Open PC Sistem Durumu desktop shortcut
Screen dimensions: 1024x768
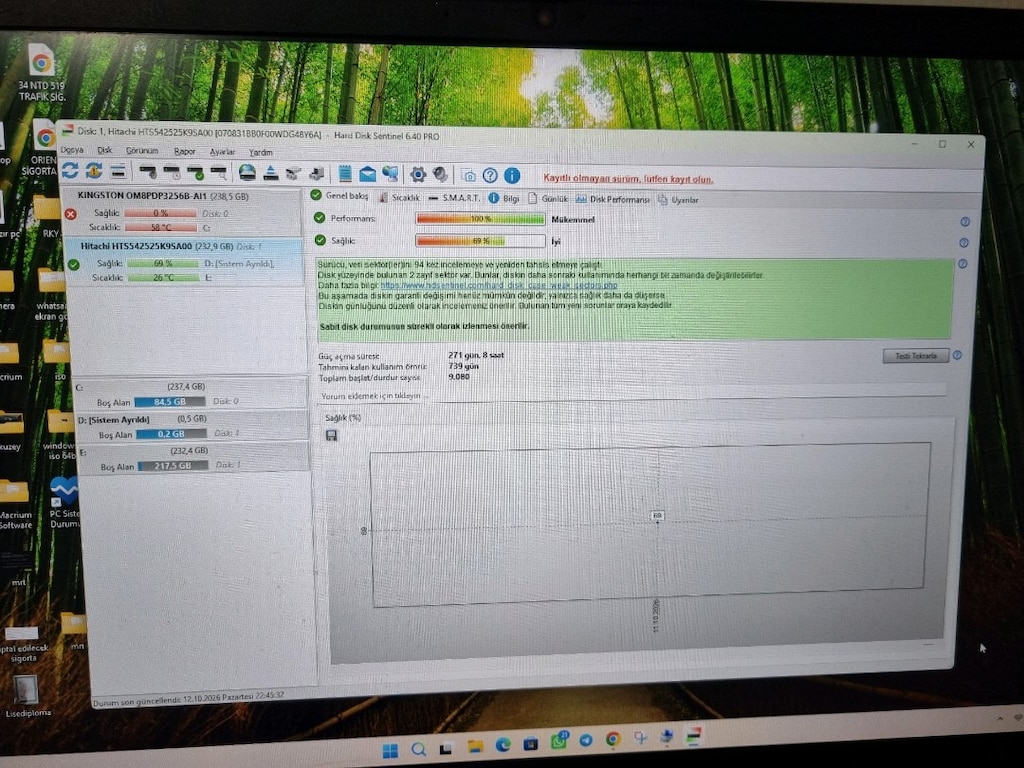[x=63, y=502]
